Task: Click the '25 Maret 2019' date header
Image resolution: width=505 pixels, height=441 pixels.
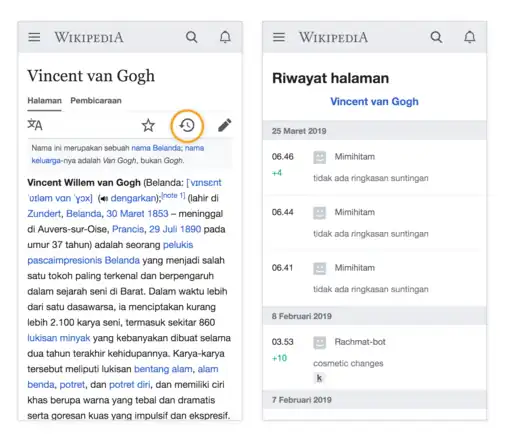Action: [374, 131]
